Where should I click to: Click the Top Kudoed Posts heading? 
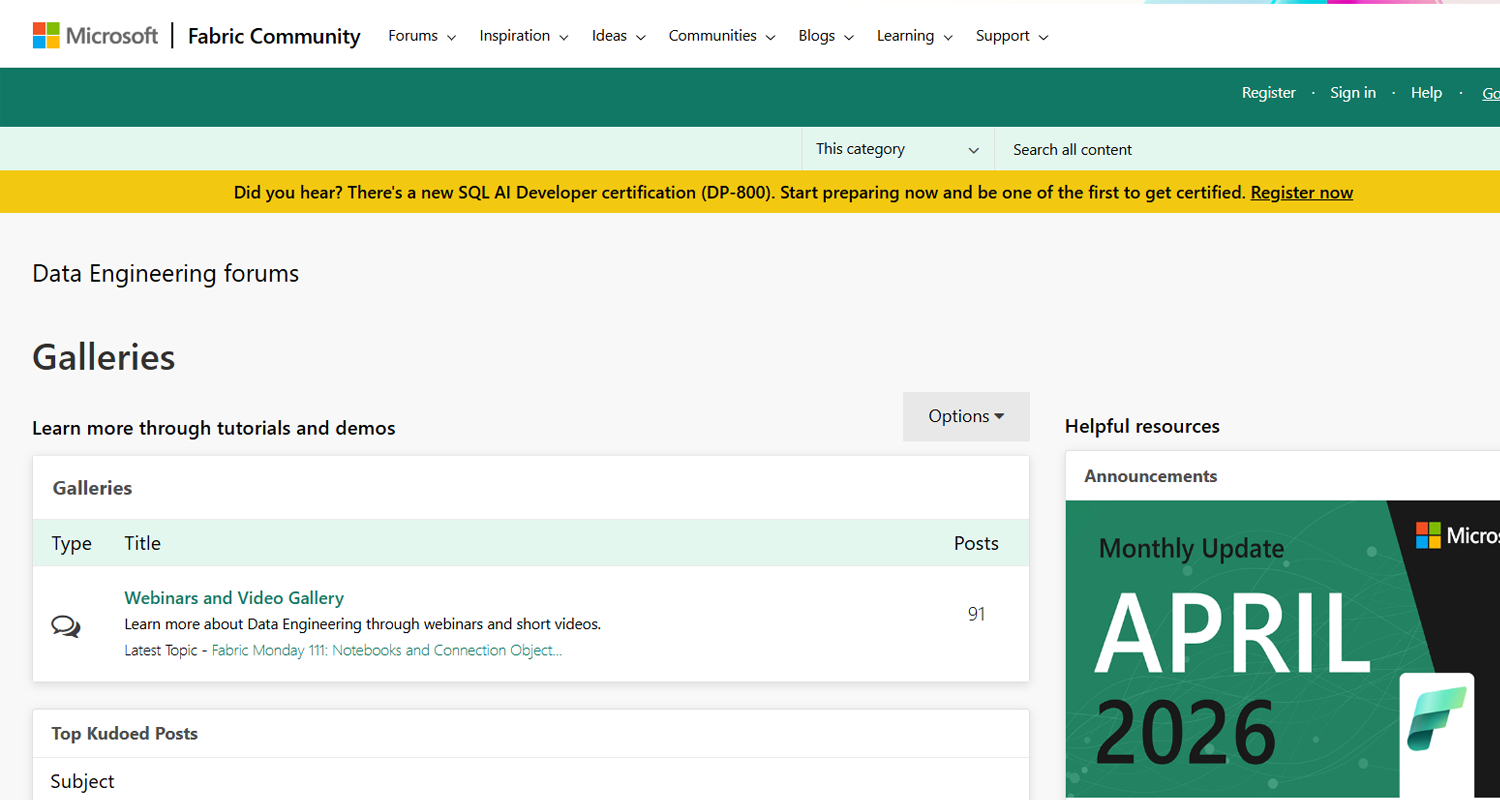pyautogui.click(x=125, y=734)
